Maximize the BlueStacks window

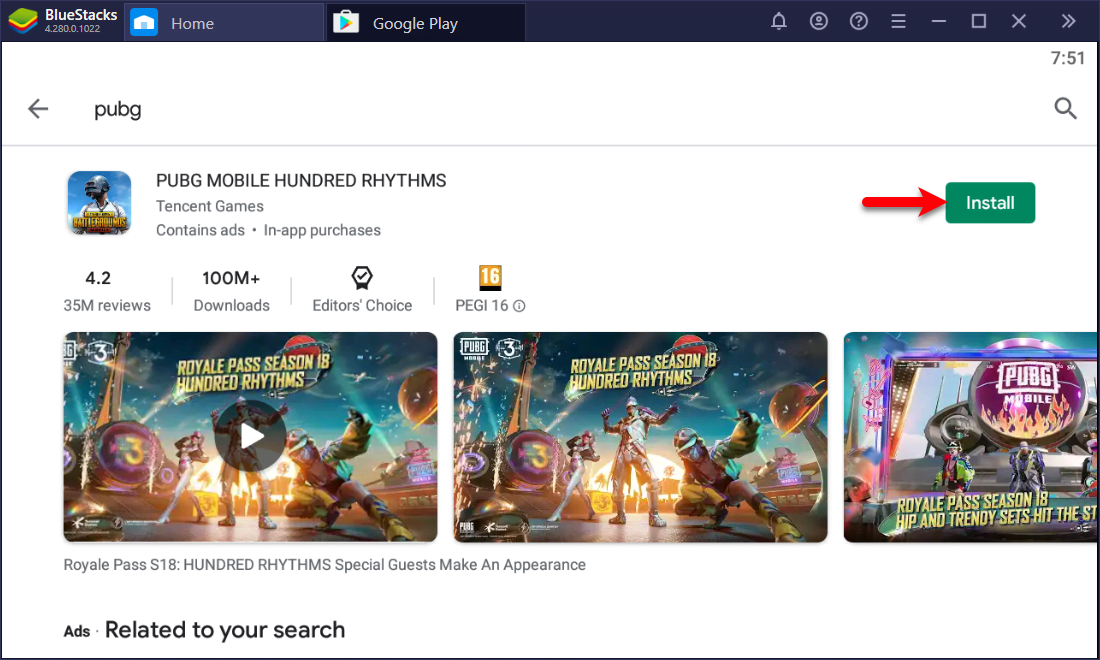pos(979,22)
